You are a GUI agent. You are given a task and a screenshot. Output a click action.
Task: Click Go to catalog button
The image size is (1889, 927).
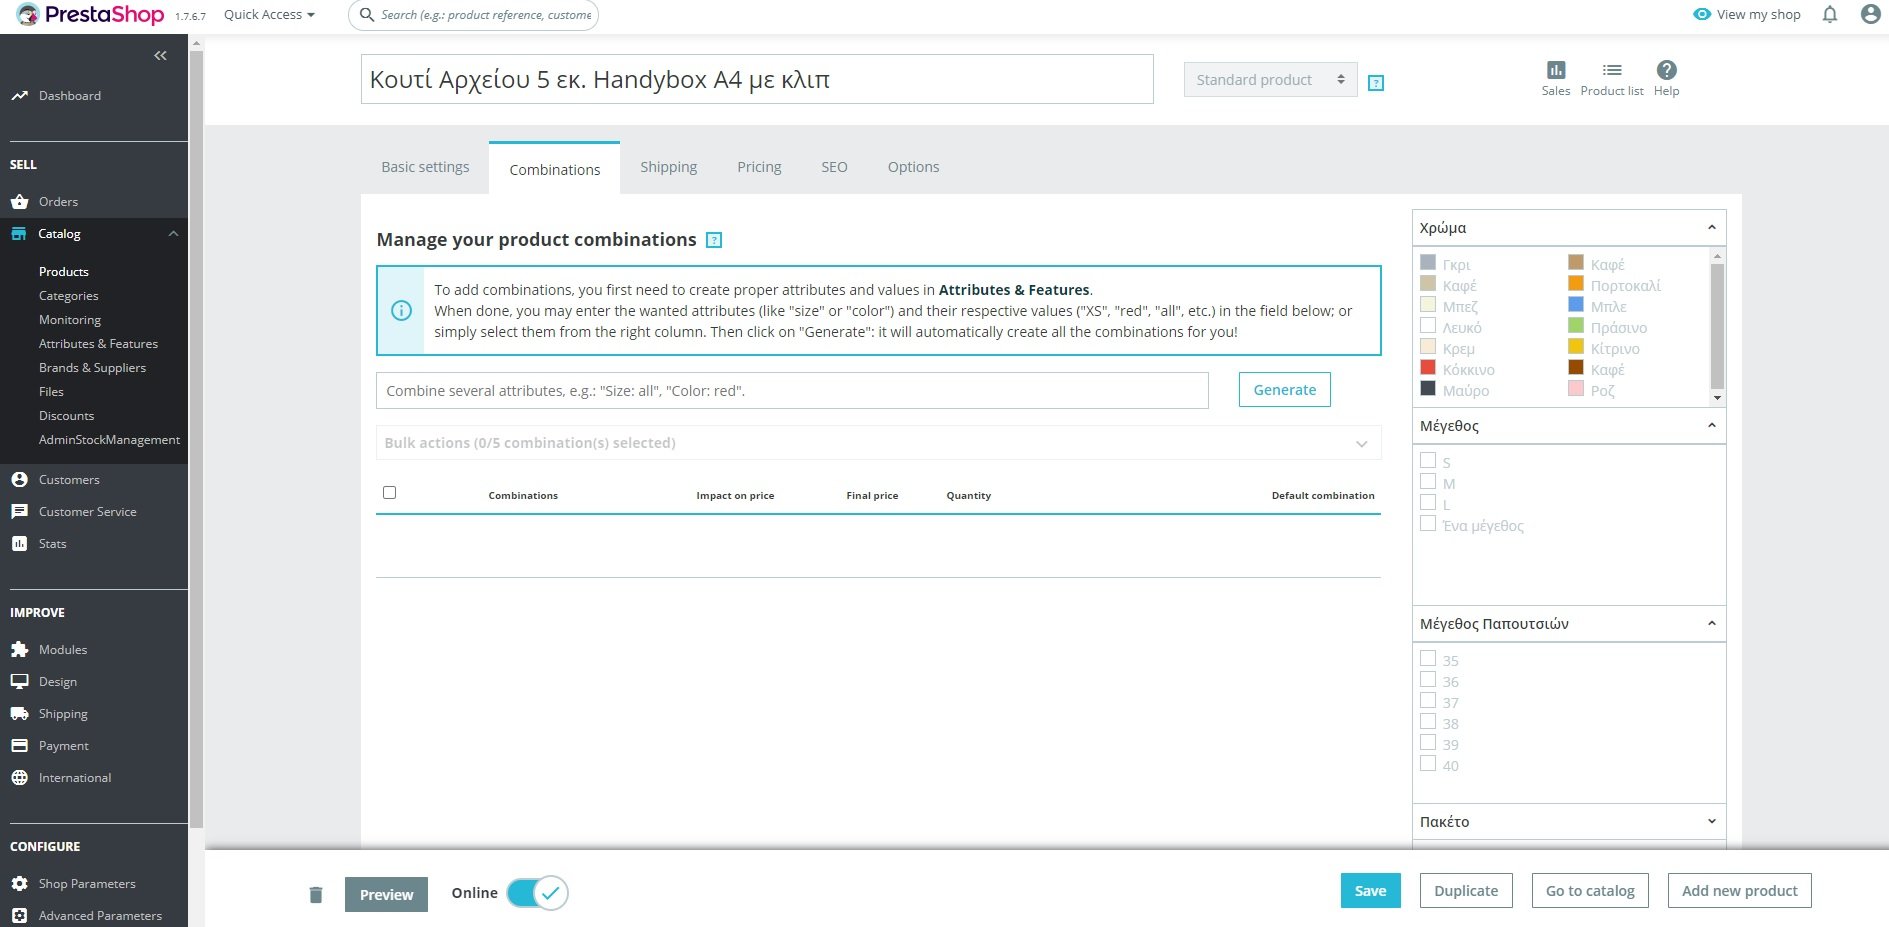(x=1590, y=891)
